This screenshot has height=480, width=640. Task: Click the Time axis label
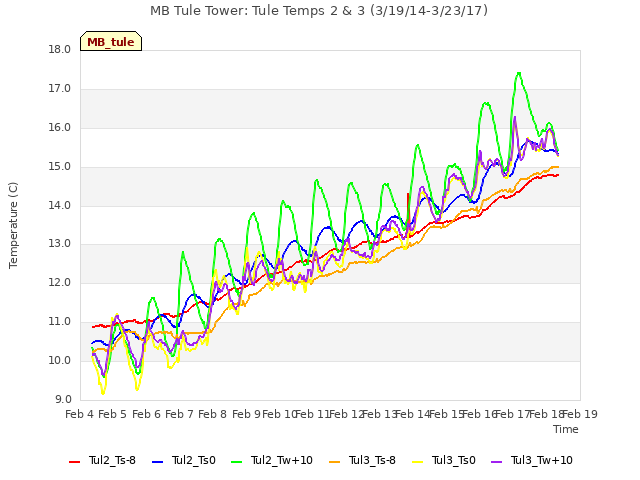(566, 429)
